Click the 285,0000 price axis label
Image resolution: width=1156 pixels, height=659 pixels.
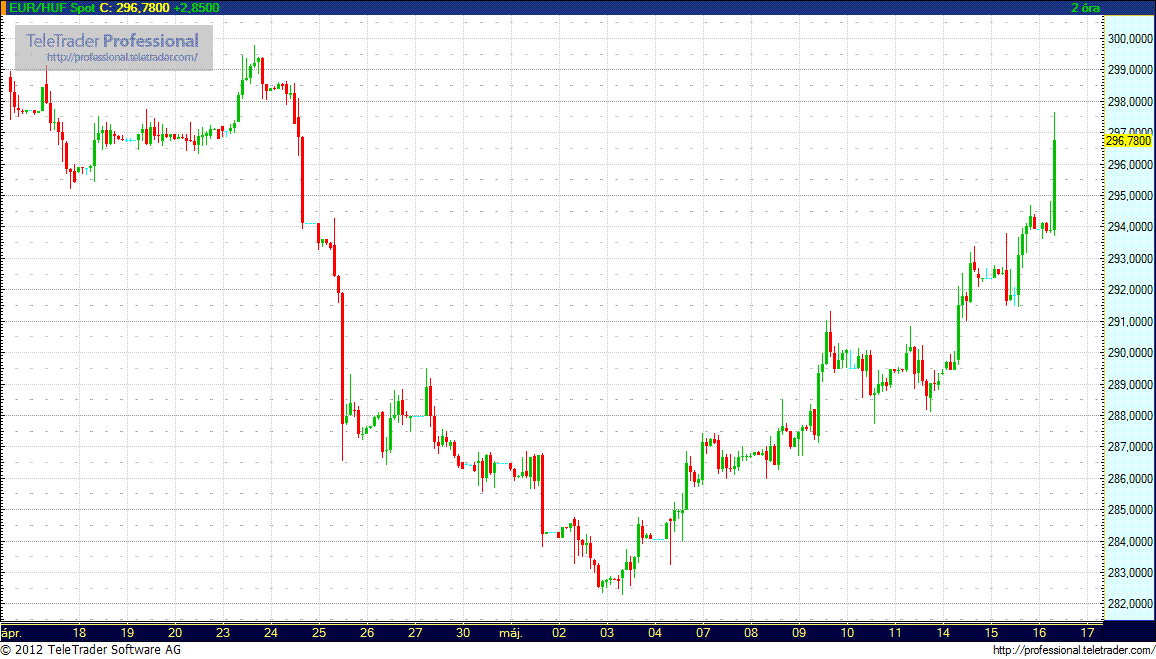point(1129,510)
